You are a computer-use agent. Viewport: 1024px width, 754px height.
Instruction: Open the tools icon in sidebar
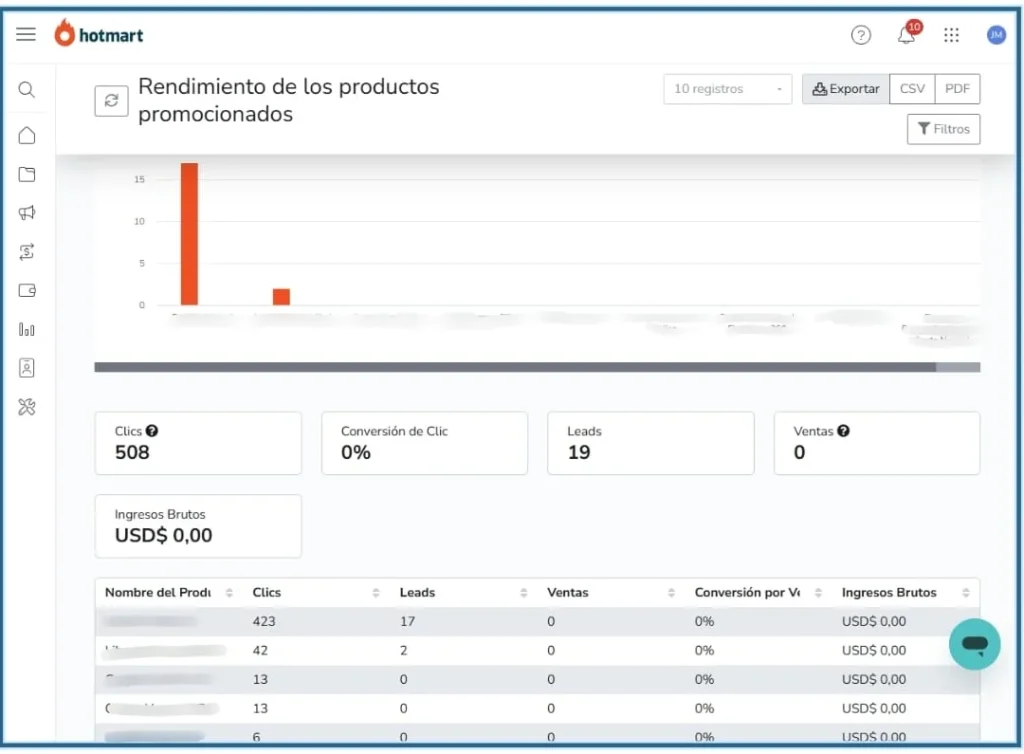tap(27, 406)
